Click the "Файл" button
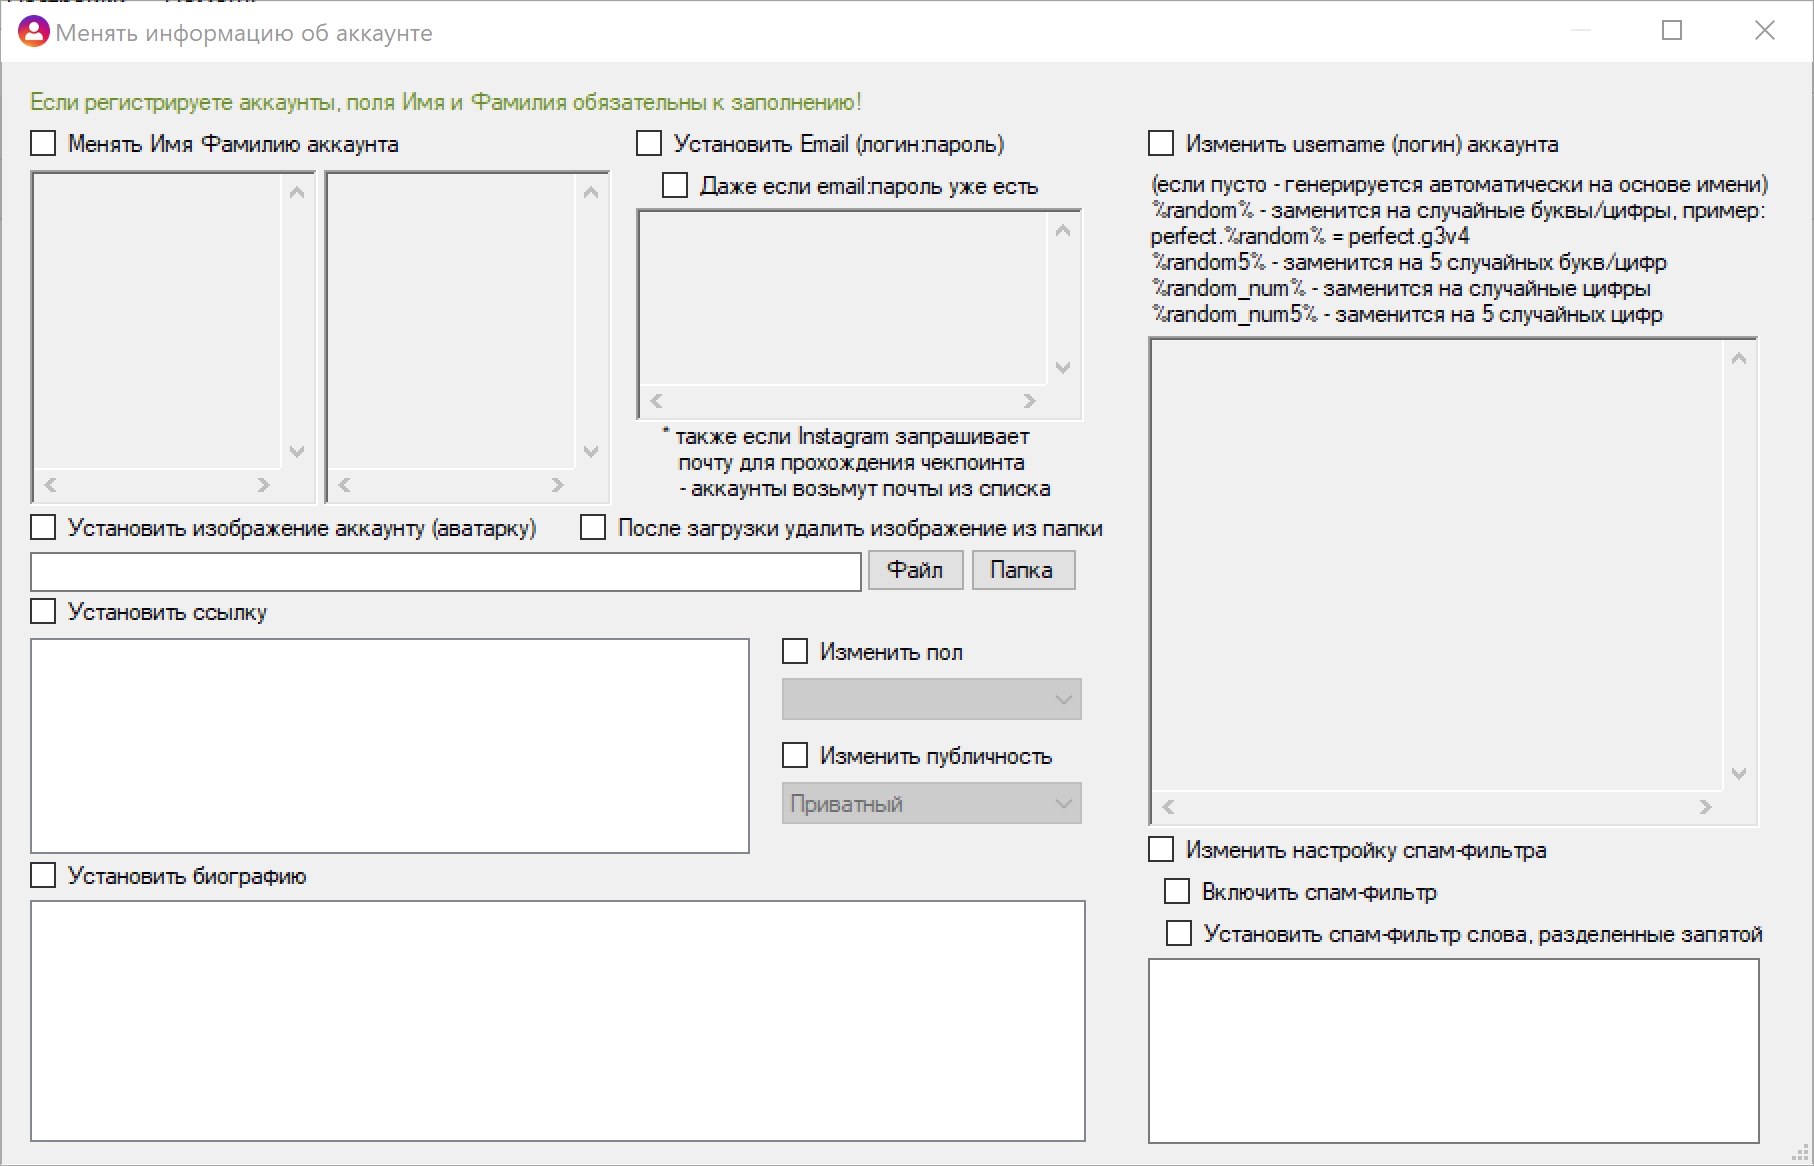 [x=915, y=570]
